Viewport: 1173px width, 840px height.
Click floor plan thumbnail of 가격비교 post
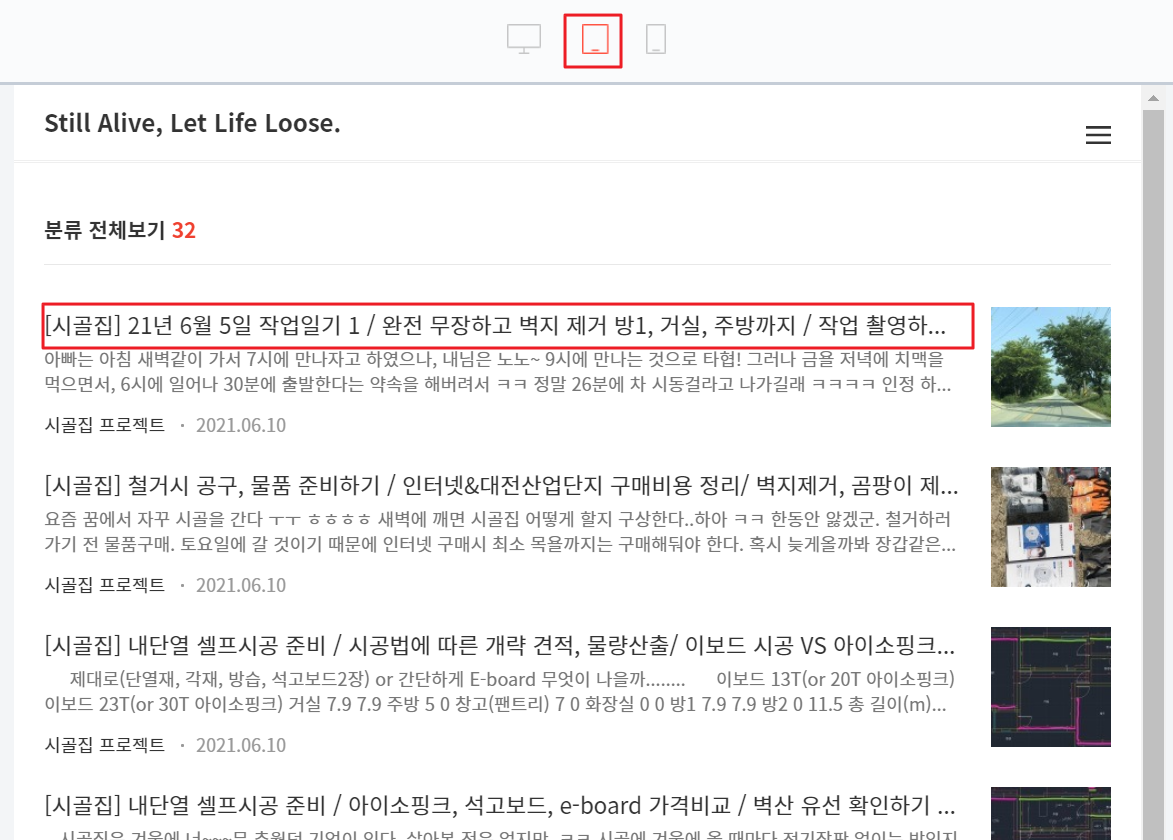[x=1050, y=814]
